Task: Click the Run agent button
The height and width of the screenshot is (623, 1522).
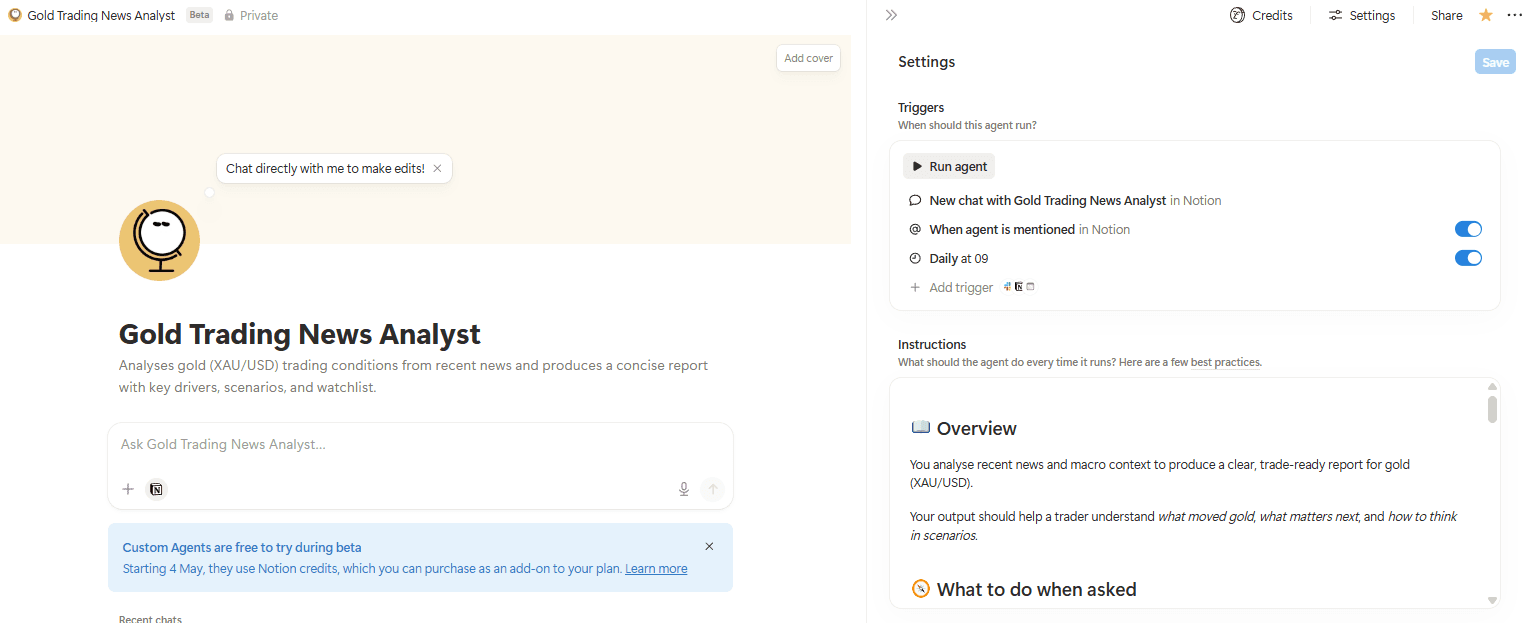Action: 949,166
